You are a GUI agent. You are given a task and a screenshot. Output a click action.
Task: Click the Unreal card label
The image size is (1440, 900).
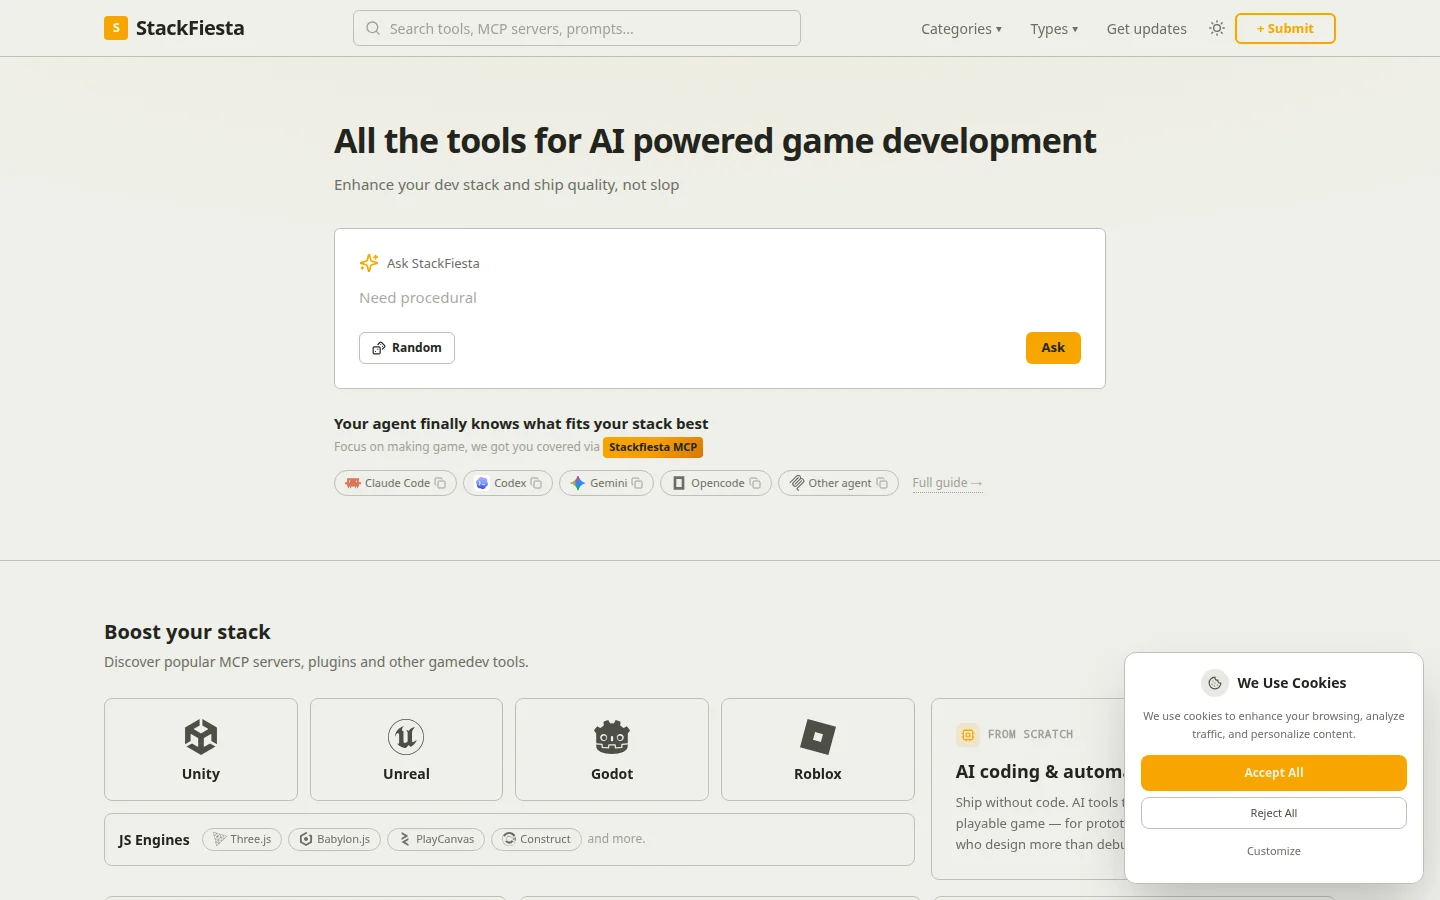tap(406, 774)
